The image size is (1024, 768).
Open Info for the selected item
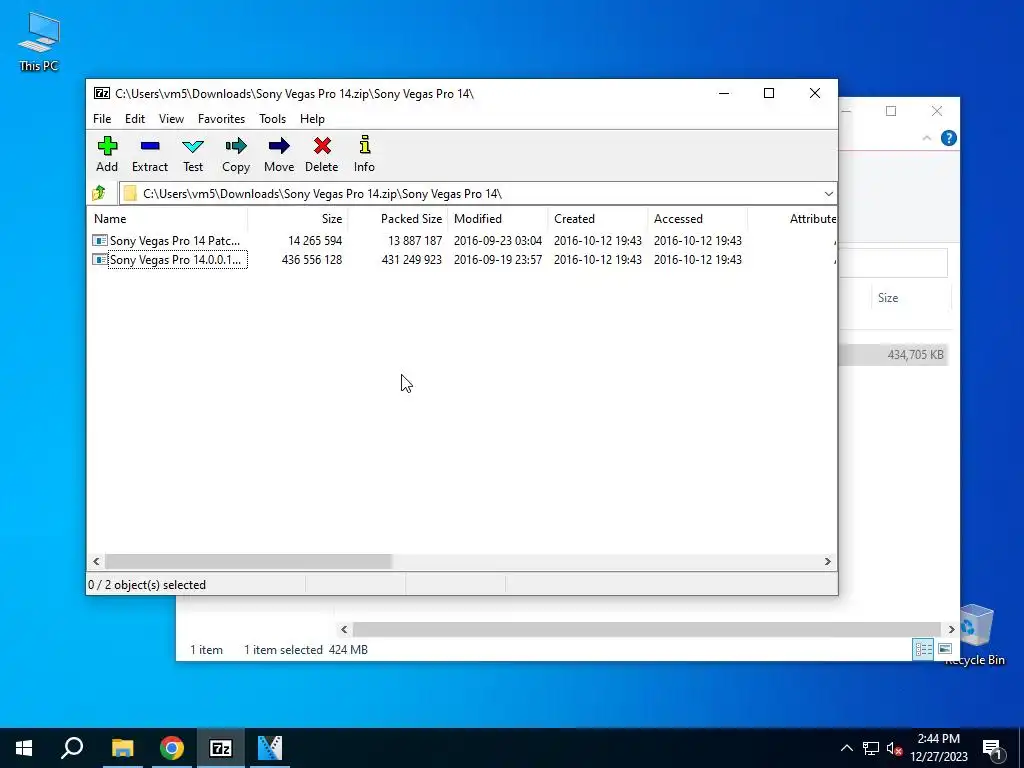coord(364,144)
